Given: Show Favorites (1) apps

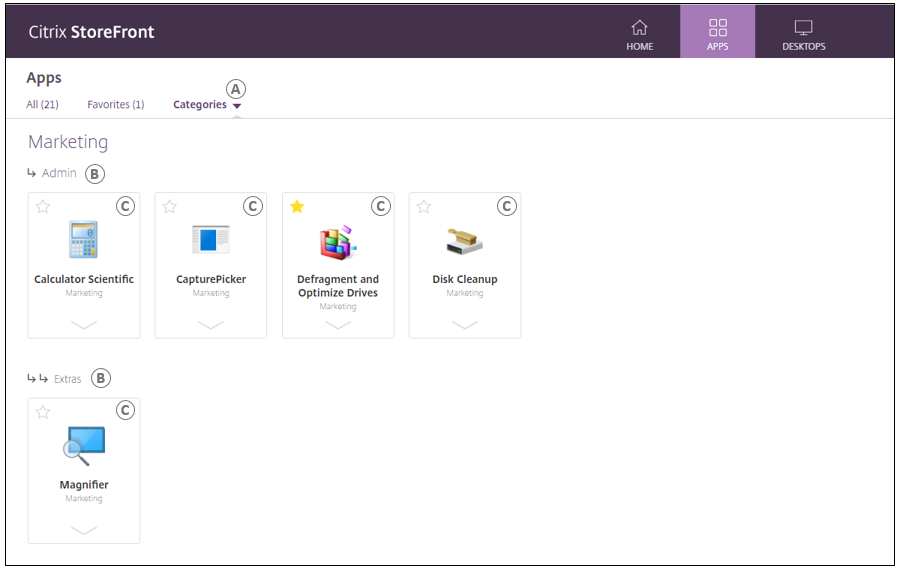Looking at the screenshot, I should 115,104.
